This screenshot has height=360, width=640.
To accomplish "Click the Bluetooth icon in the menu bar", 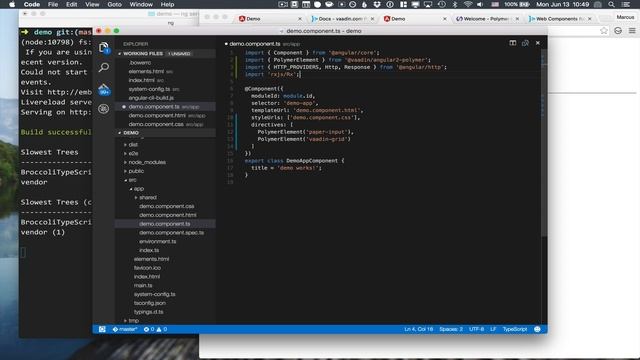I will point(455,4).
